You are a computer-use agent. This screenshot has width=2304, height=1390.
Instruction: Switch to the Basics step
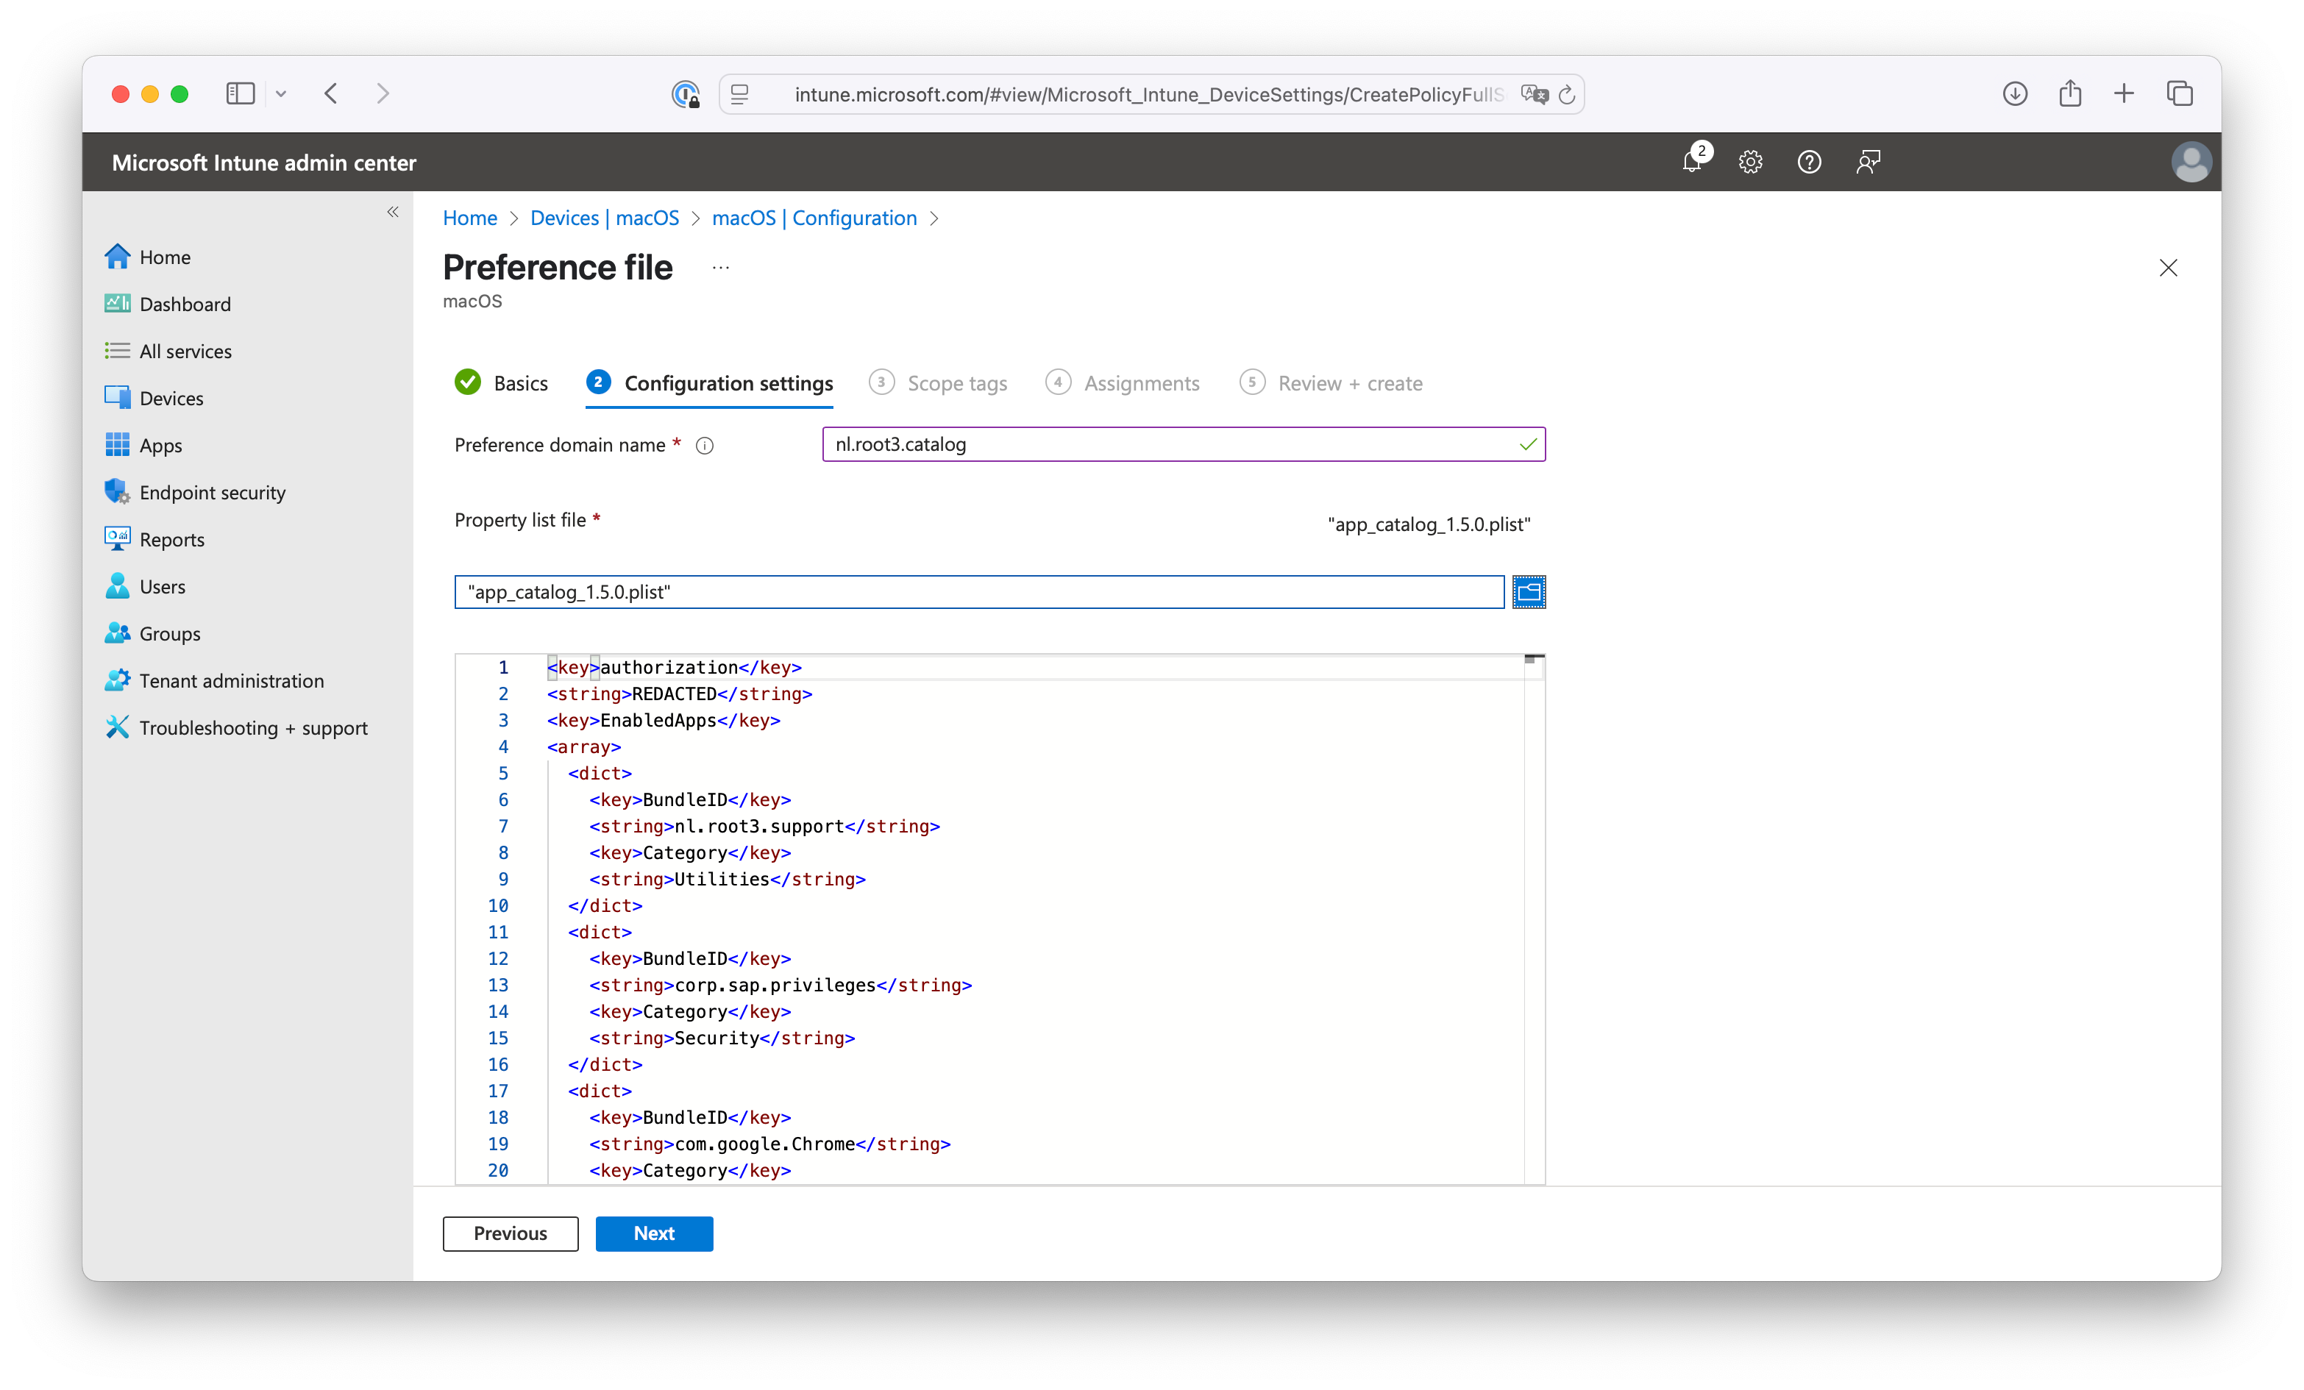pos(502,383)
